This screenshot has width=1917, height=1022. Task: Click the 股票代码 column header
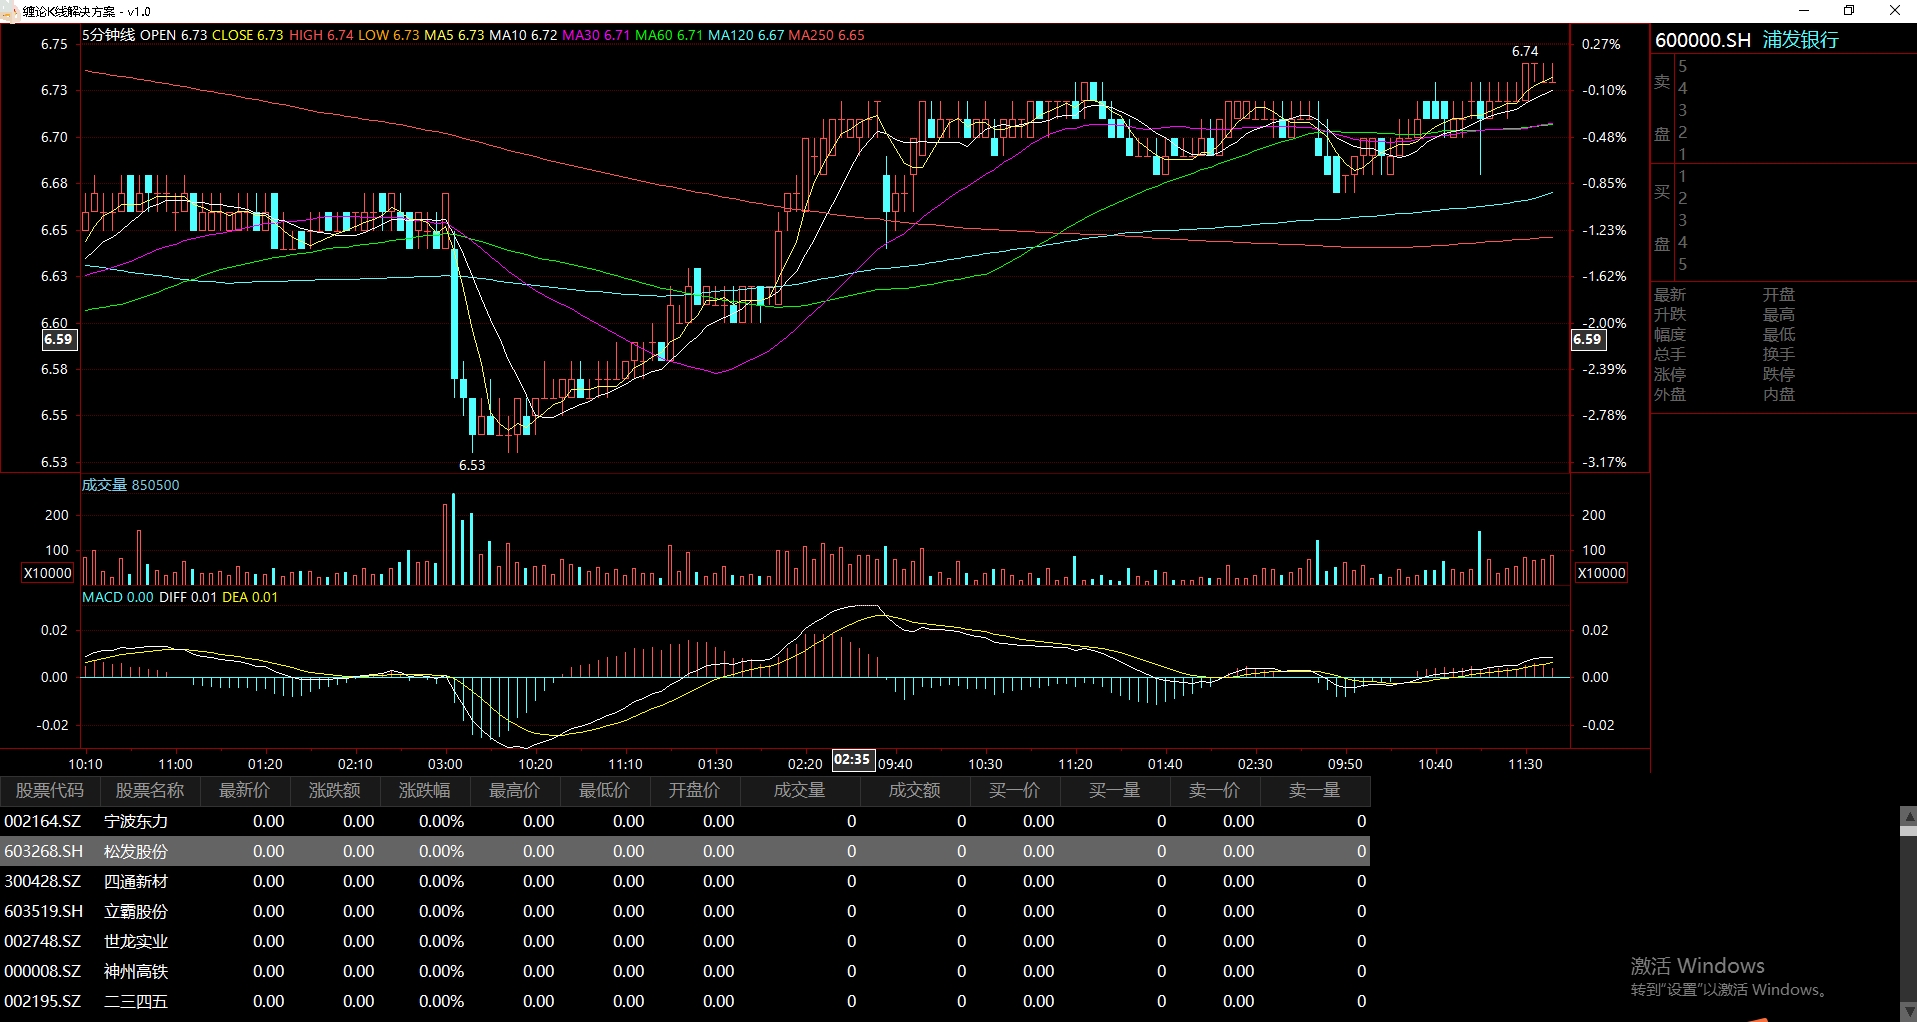tap(50, 791)
